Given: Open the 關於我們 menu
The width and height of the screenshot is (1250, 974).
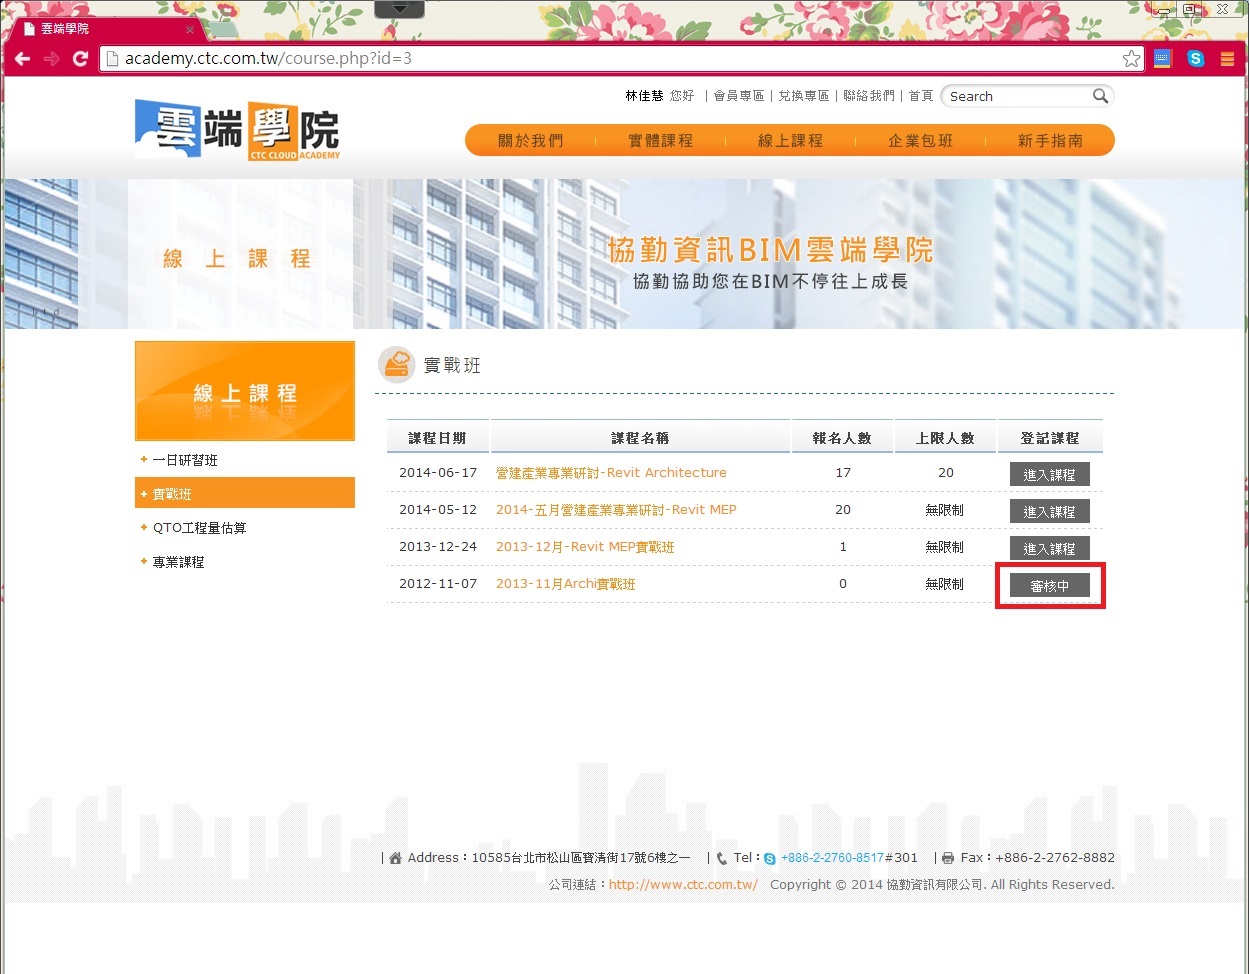Looking at the screenshot, I should pos(531,141).
